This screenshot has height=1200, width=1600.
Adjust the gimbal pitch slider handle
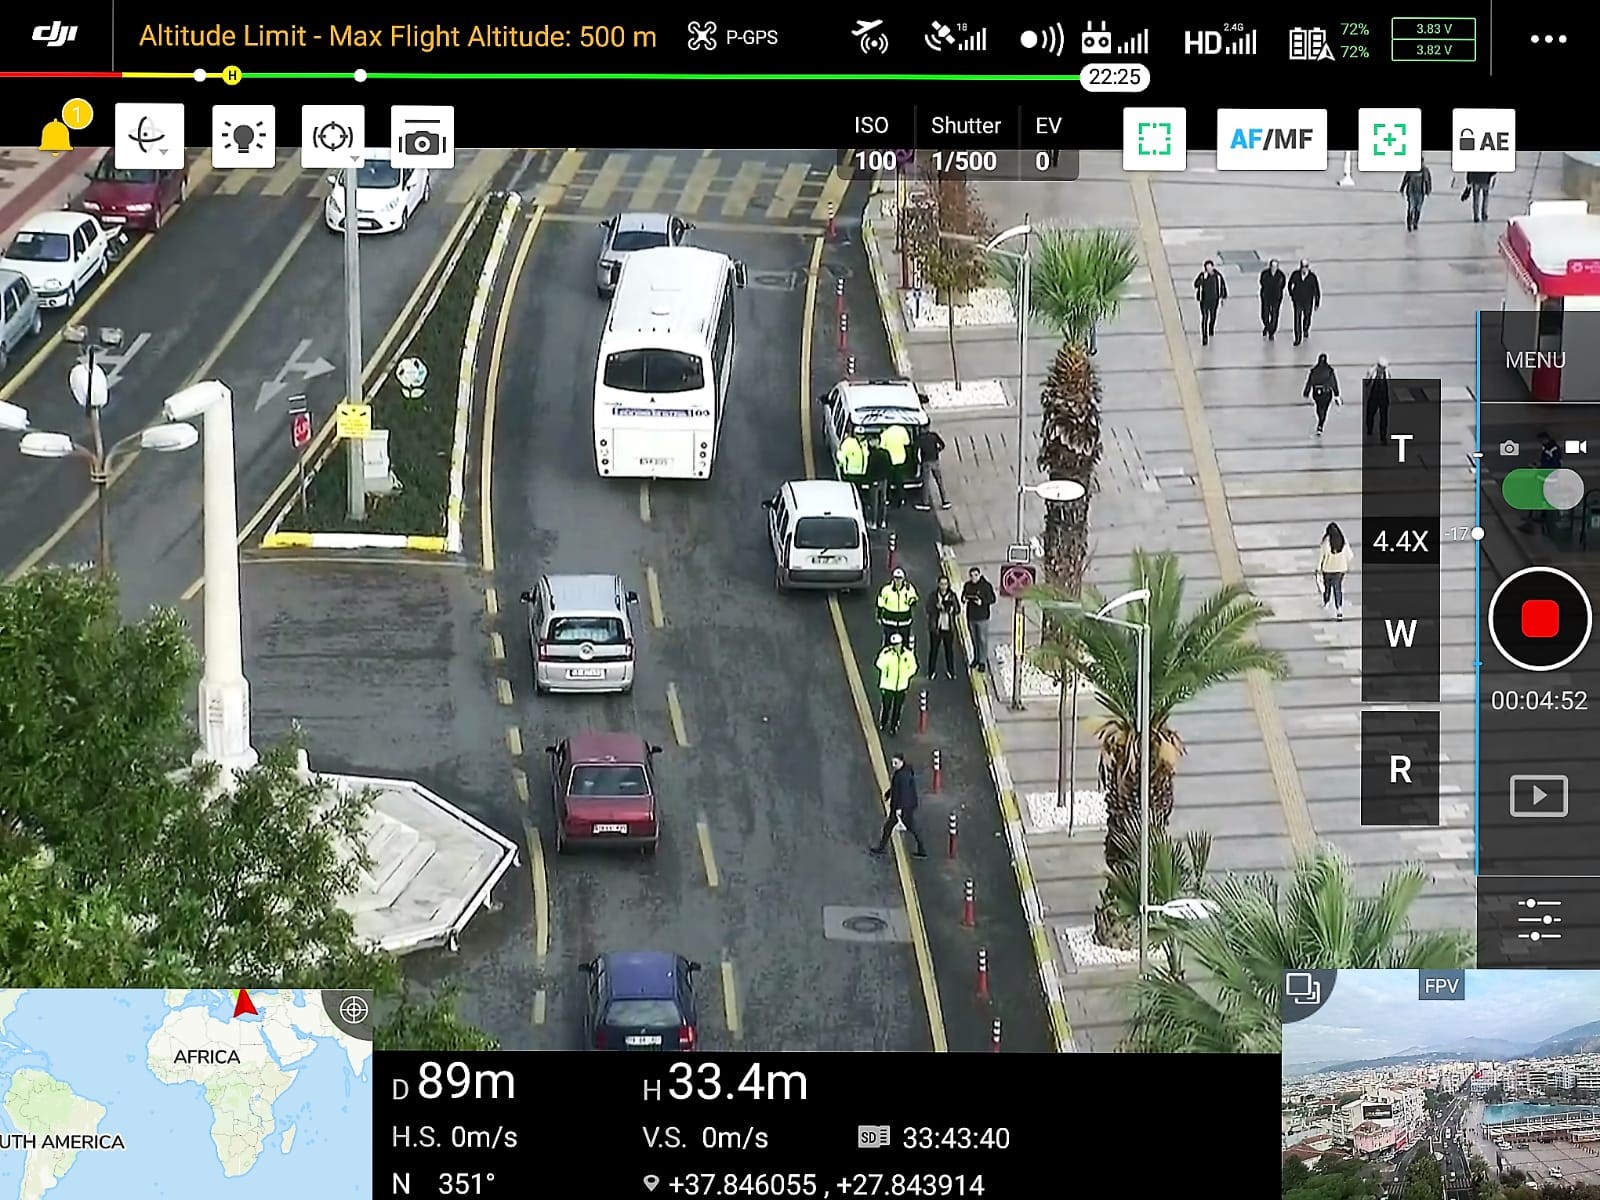coord(1478,534)
